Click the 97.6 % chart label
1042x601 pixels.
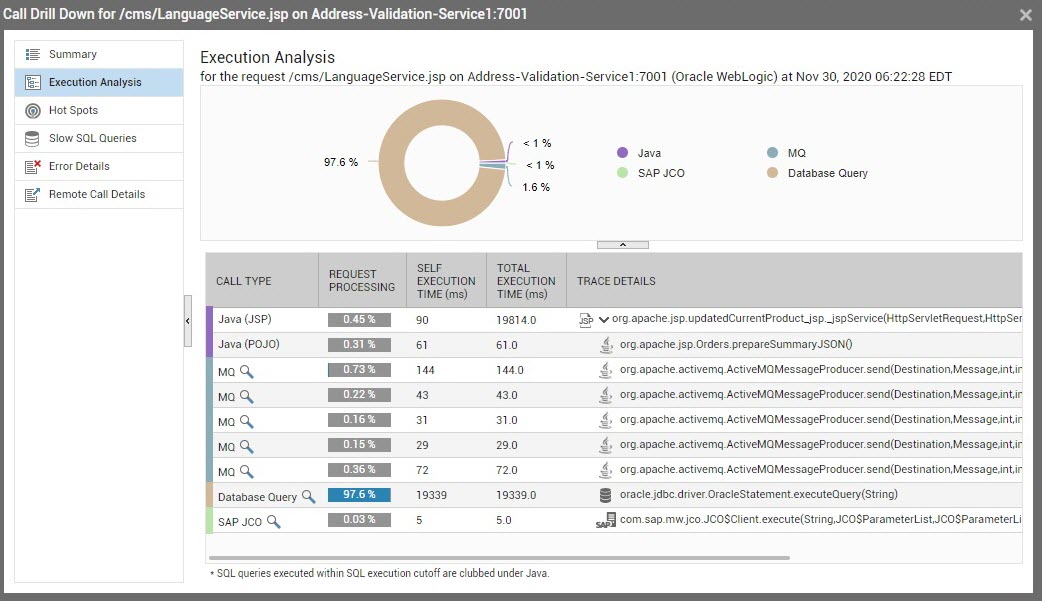341,162
